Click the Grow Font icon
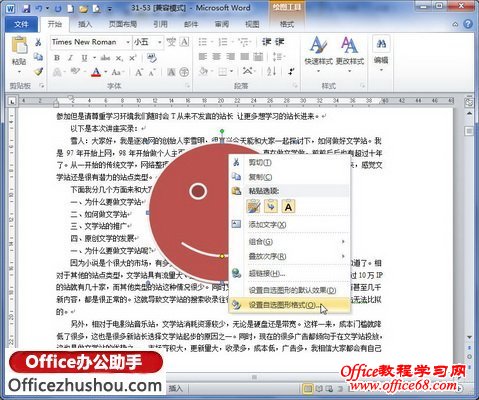Viewport: 479px width, 400px height. tap(139, 72)
